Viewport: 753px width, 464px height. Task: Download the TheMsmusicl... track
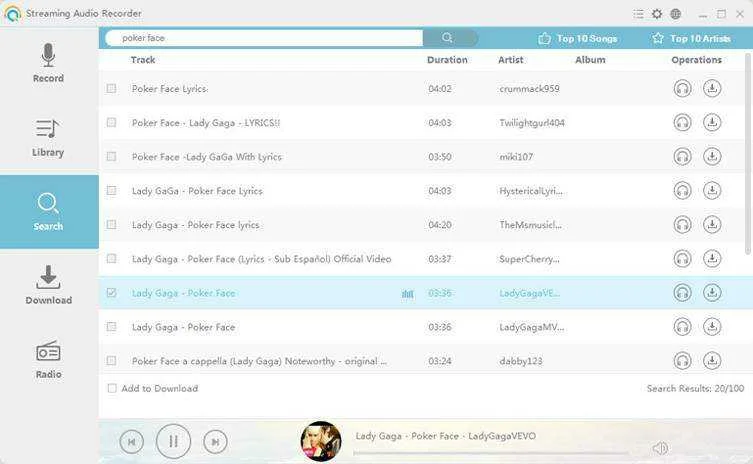click(712, 225)
